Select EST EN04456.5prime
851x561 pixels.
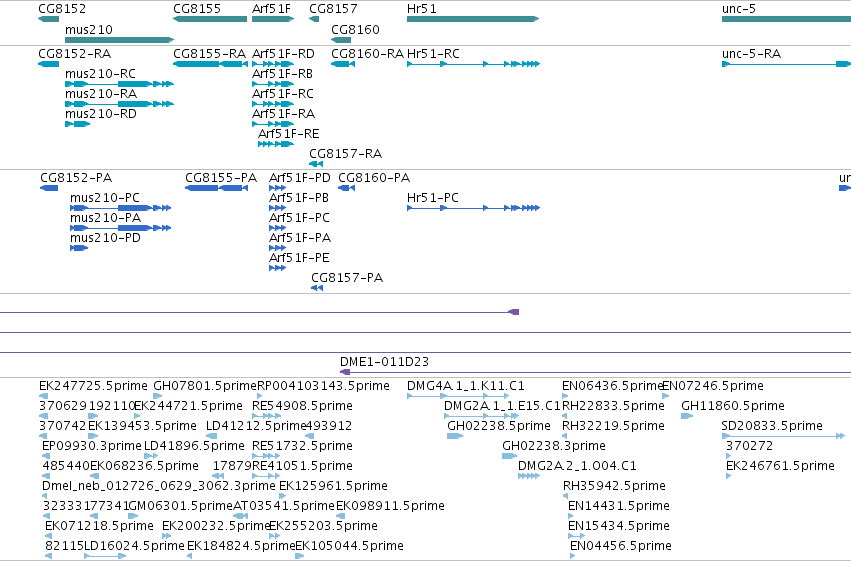[621, 546]
